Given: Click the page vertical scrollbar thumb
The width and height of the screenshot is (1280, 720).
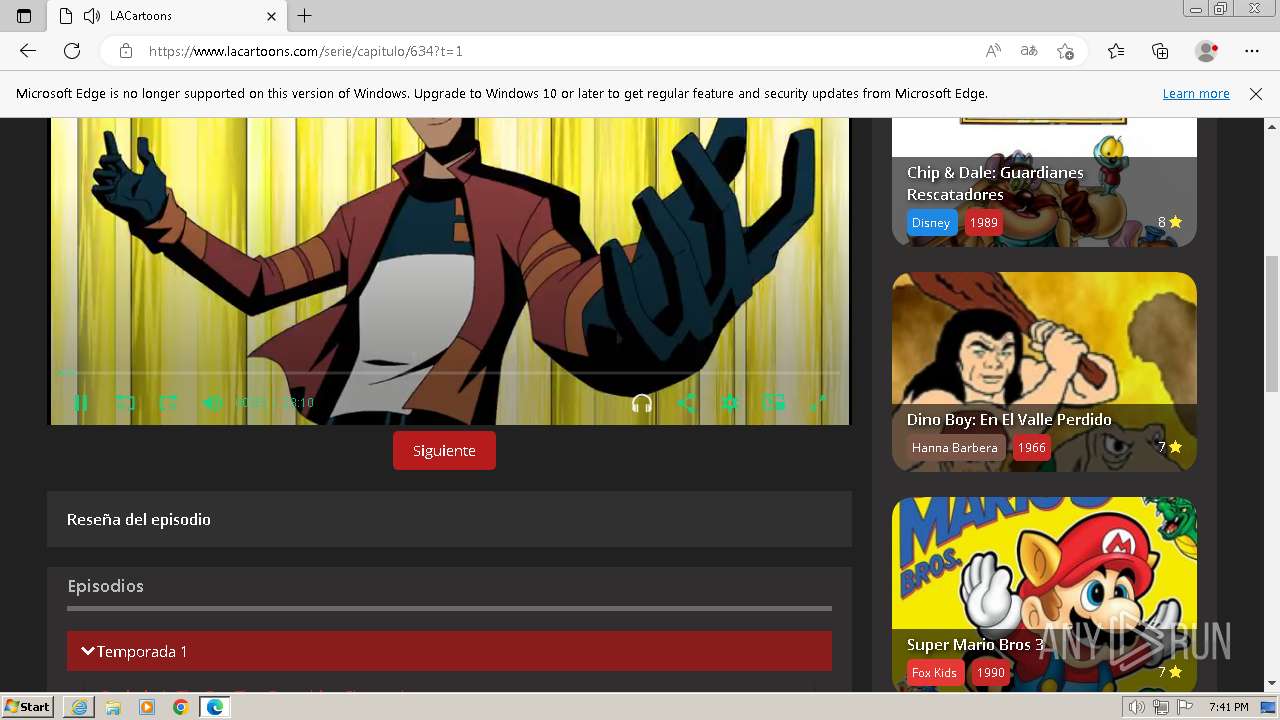Looking at the screenshot, I should point(1272,323).
